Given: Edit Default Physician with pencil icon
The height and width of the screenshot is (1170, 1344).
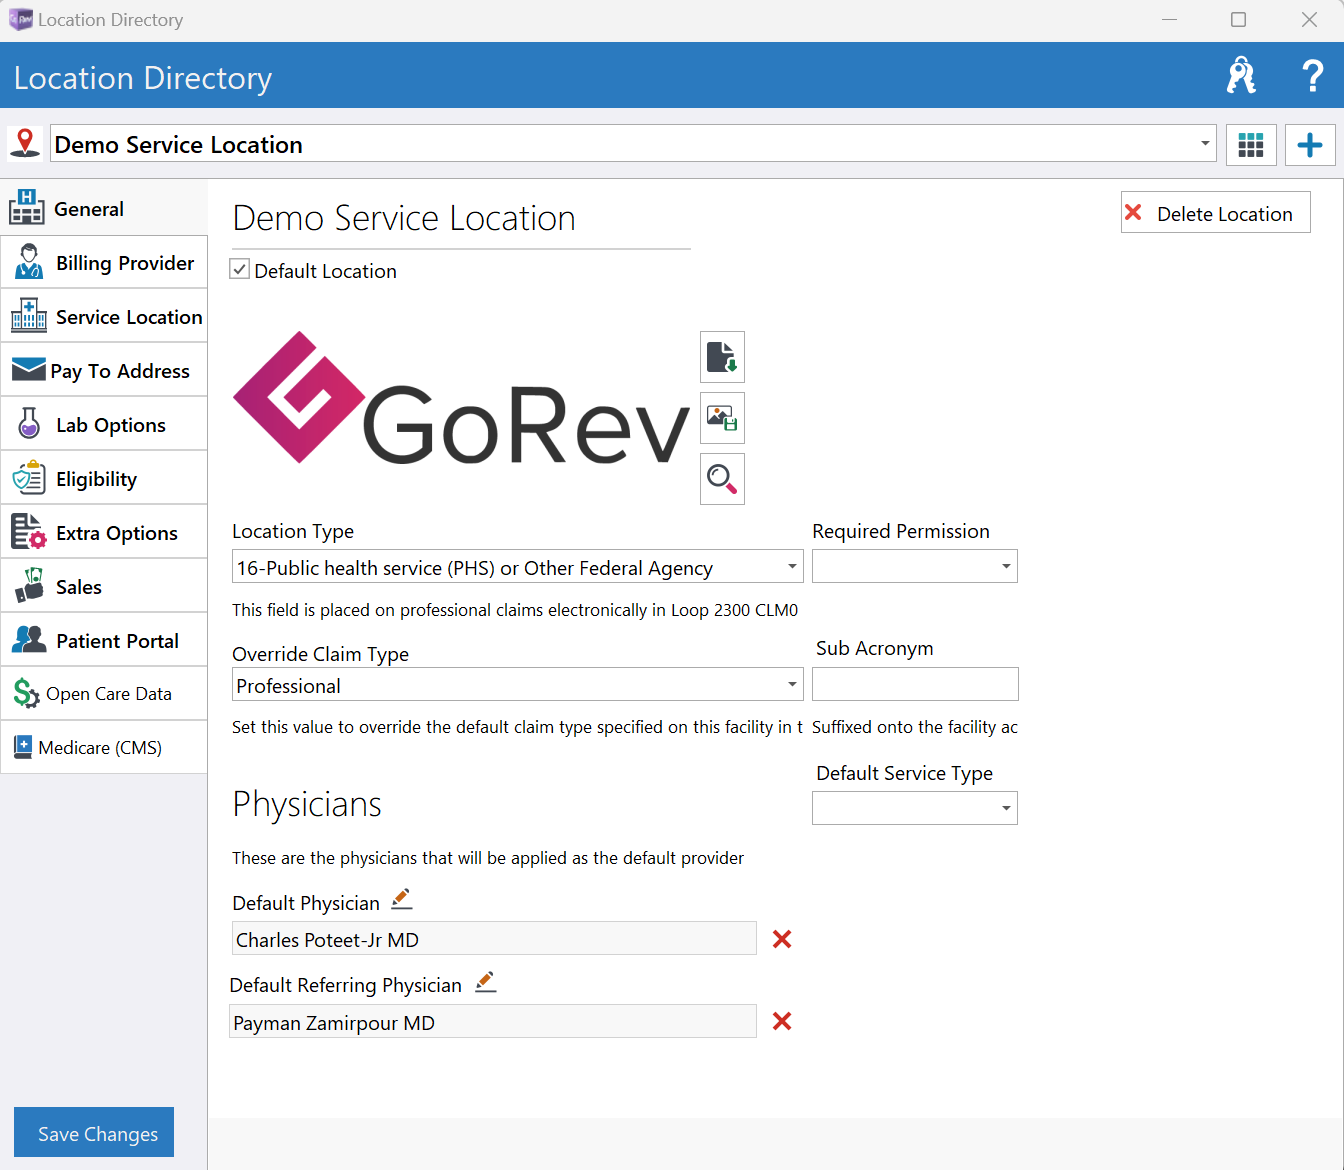Looking at the screenshot, I should pos(402,899).
